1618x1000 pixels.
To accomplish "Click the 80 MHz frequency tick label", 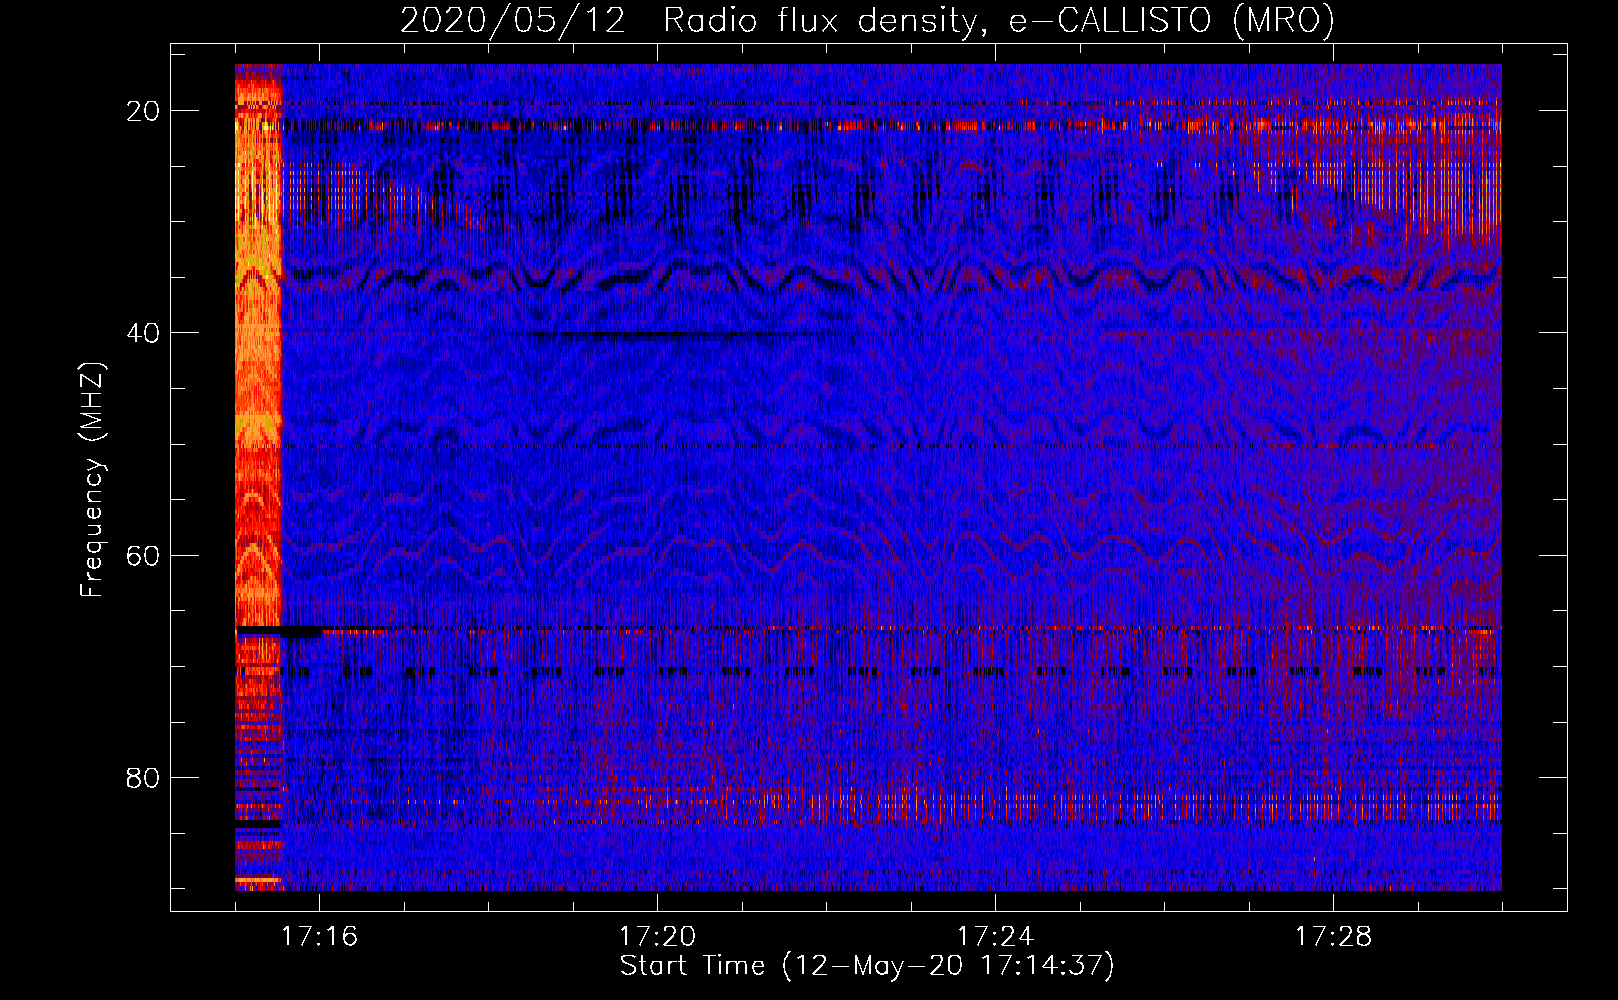I will coord(143,777).
